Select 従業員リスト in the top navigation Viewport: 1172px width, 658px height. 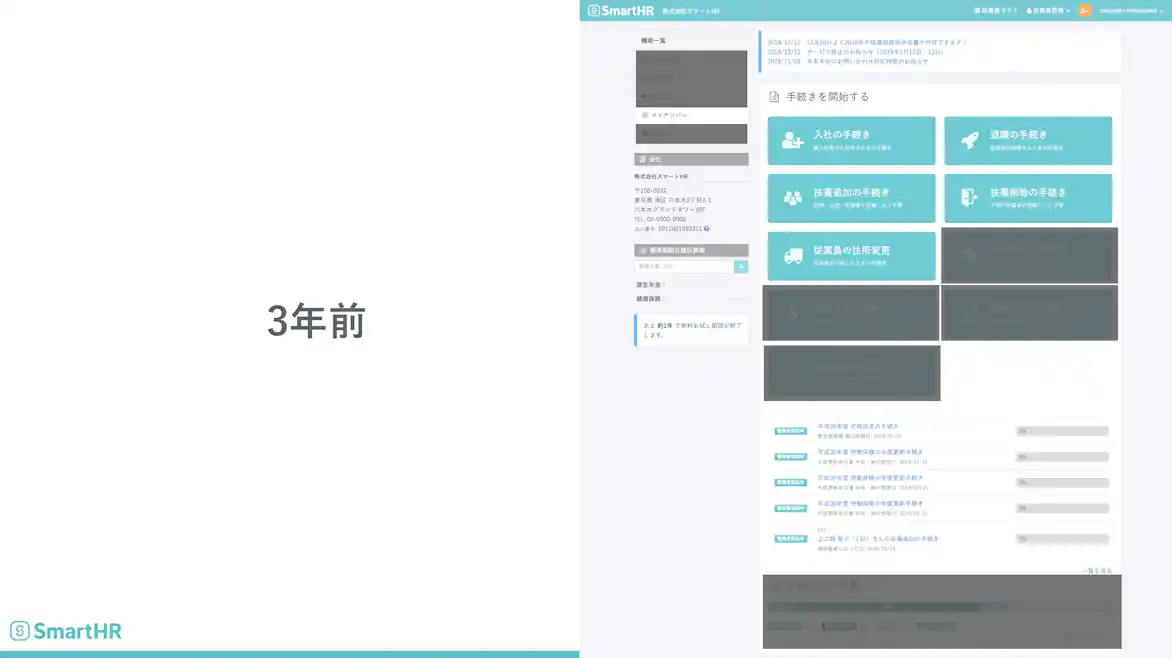[x=994, y=9]
